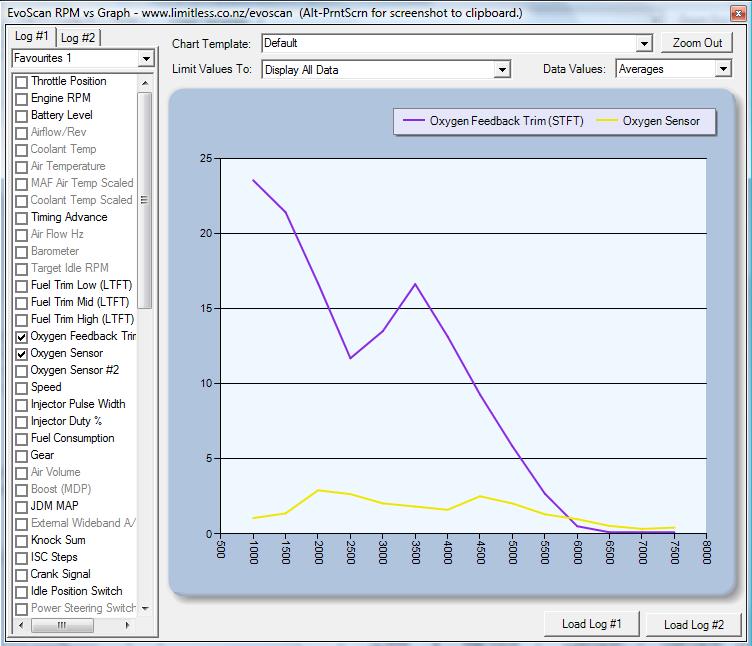Check the Injector Duty % box
Screen dimensions: 752x646
click(21, 422)
